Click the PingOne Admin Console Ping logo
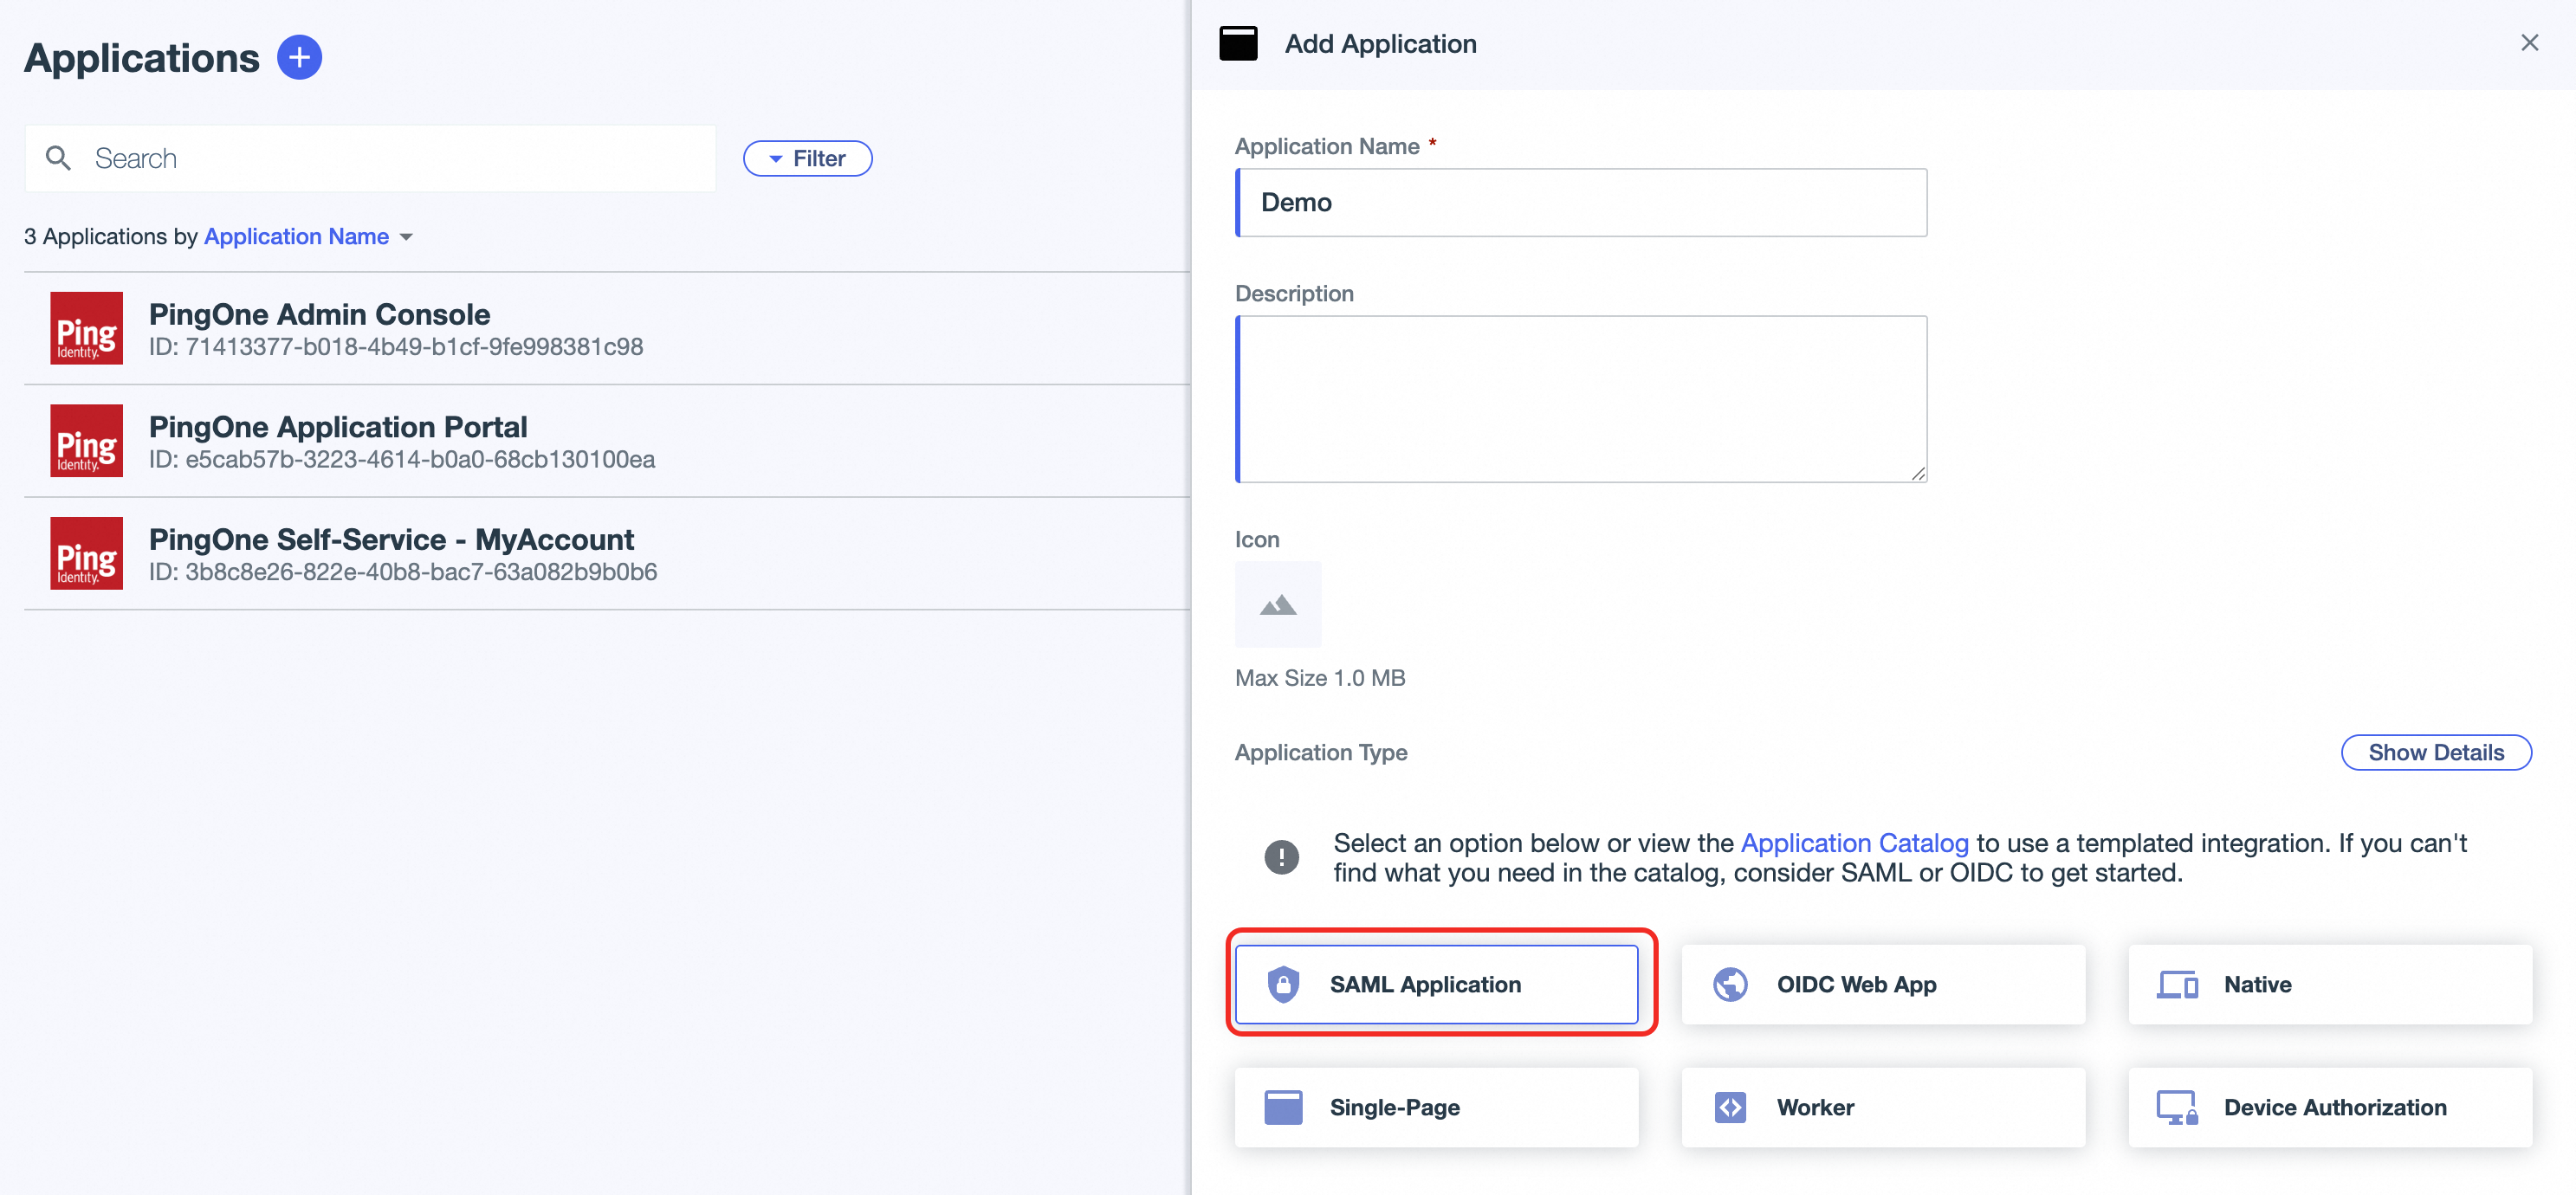The image size is (2576, 1195). coord(87,328)
